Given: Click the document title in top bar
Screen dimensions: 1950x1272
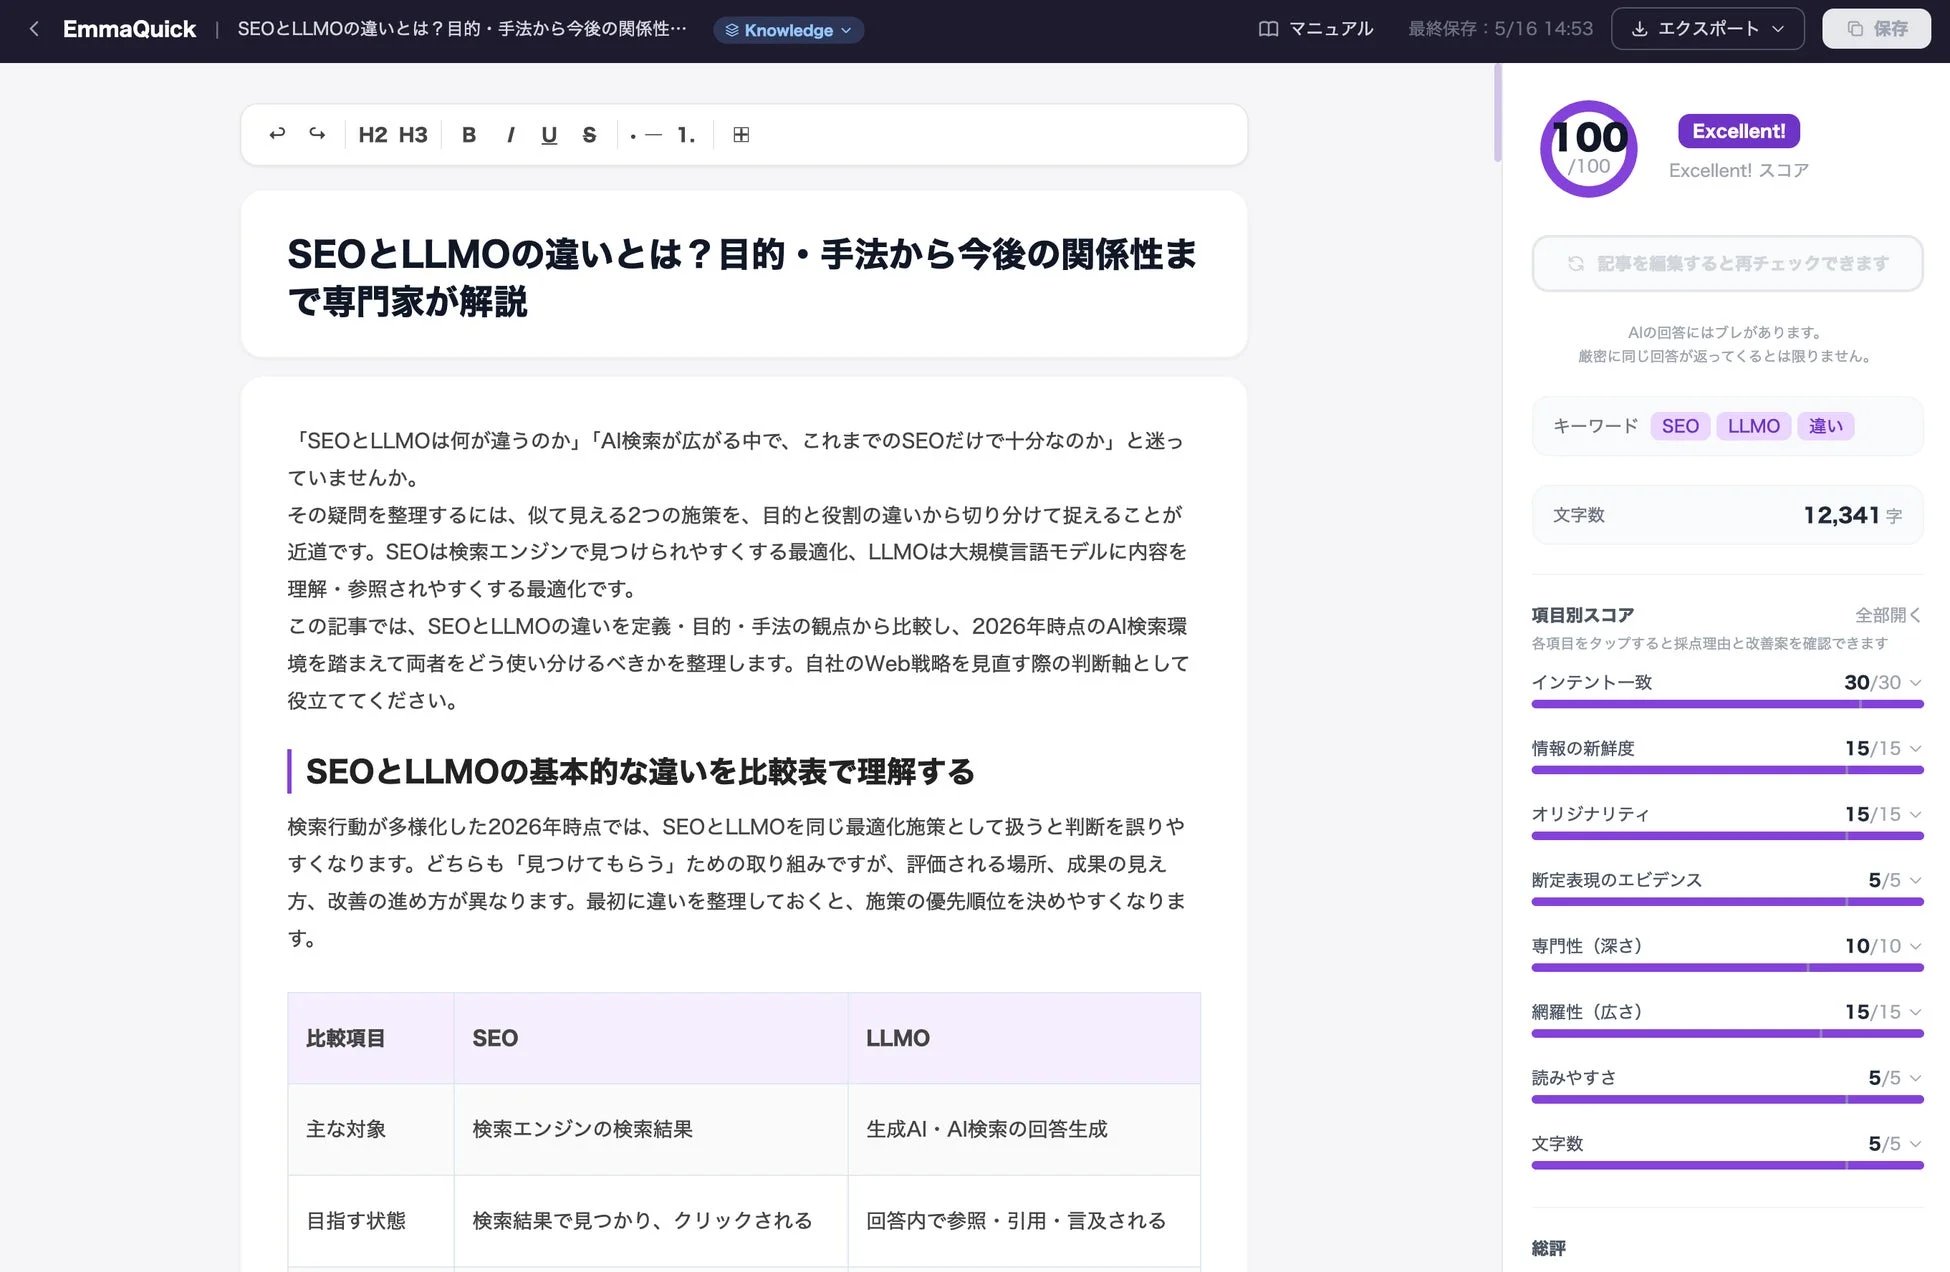Looking at the screenshot, I should (x=462, y=29).
